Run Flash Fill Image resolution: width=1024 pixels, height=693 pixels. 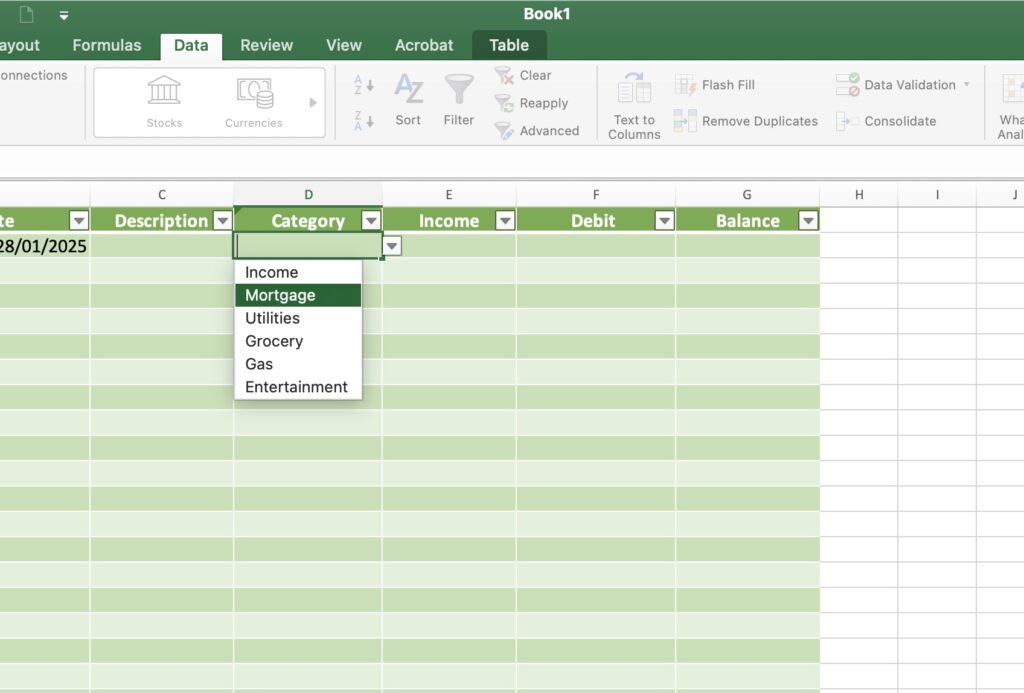715,85
